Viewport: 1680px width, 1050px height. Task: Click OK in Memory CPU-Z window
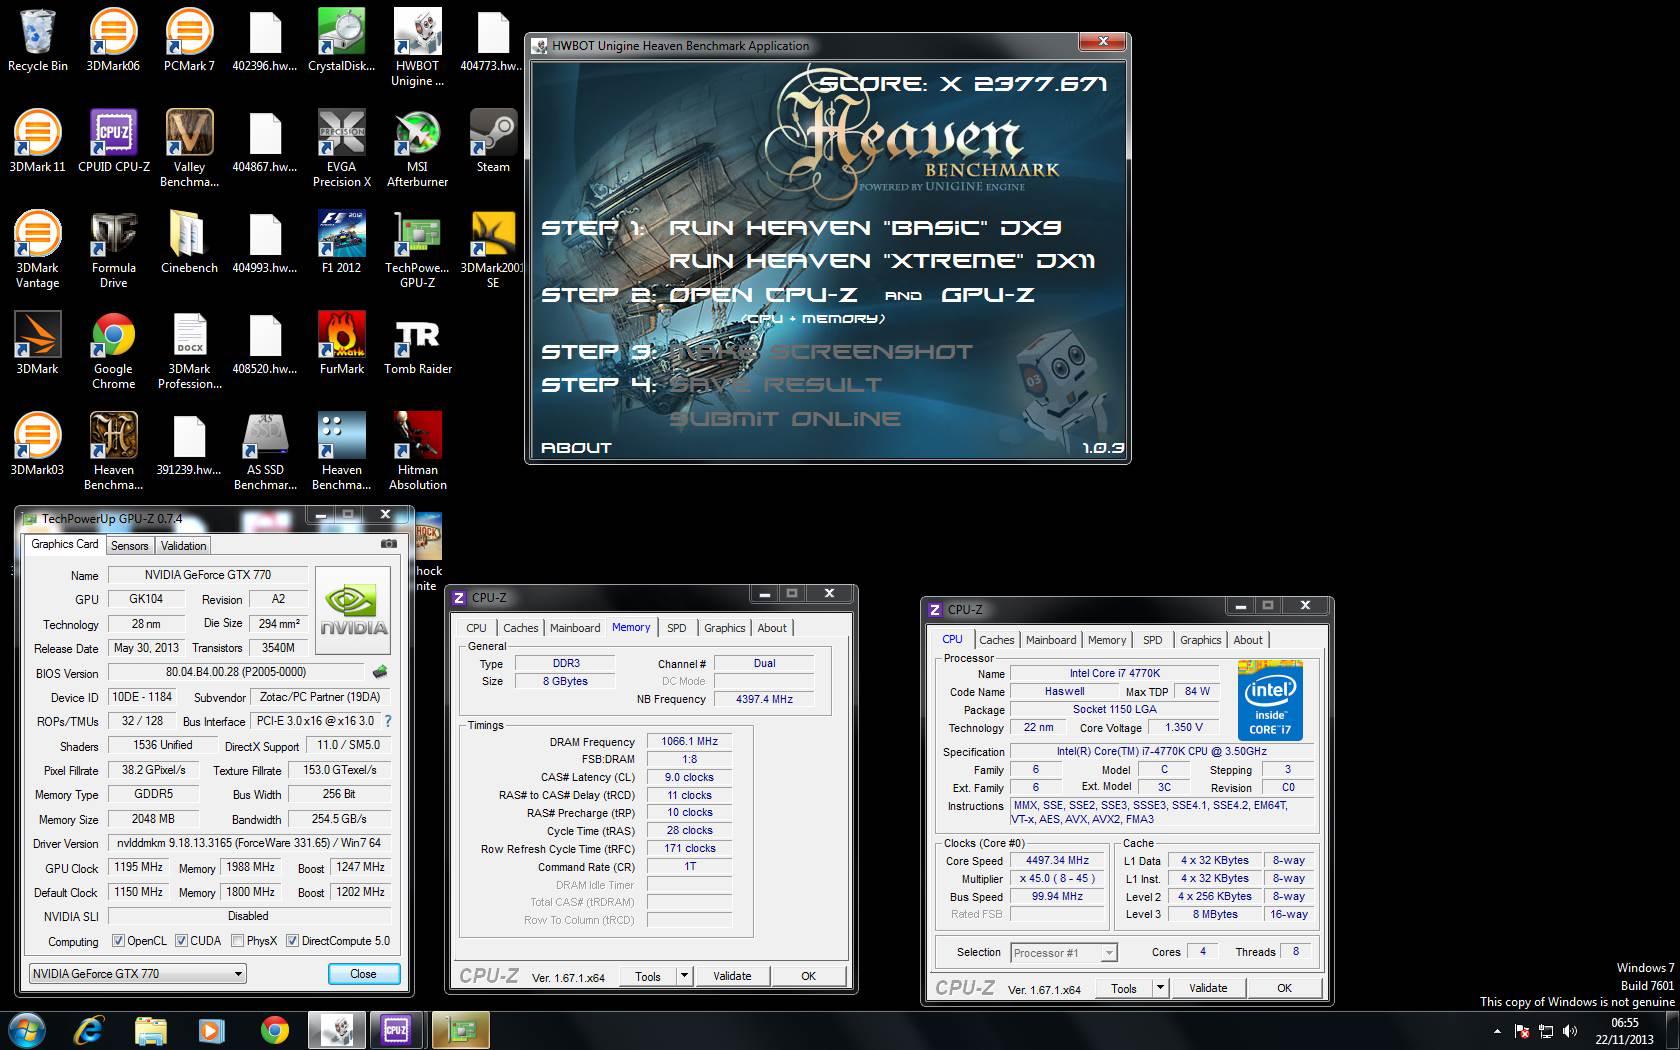tap(808, 976)
